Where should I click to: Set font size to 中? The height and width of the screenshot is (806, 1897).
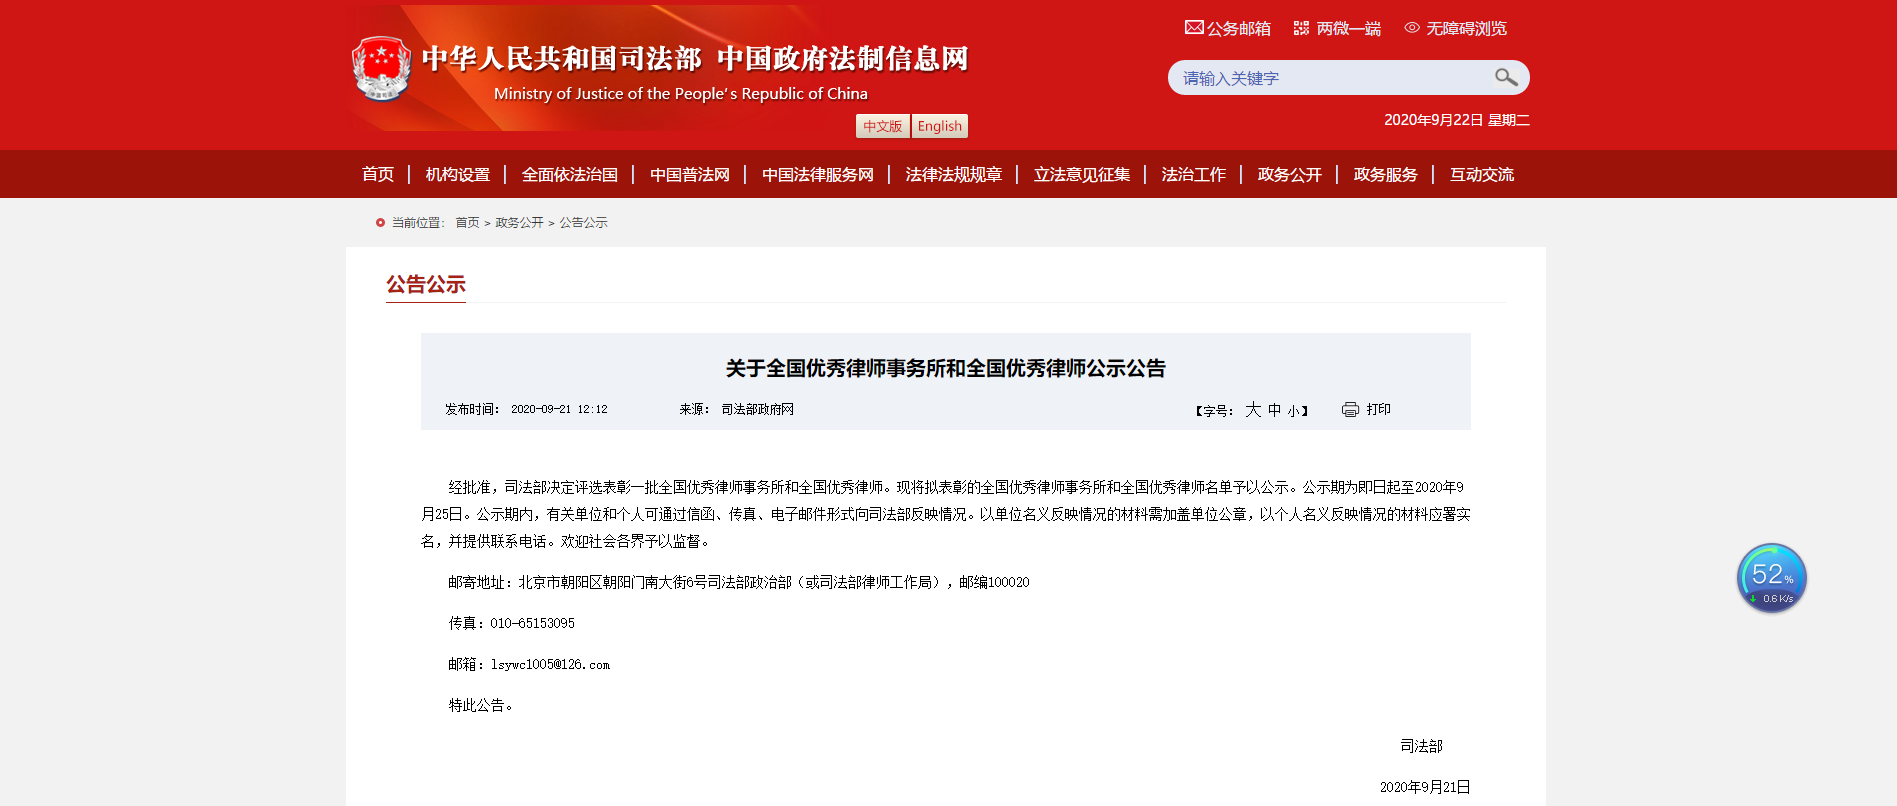1274,410
